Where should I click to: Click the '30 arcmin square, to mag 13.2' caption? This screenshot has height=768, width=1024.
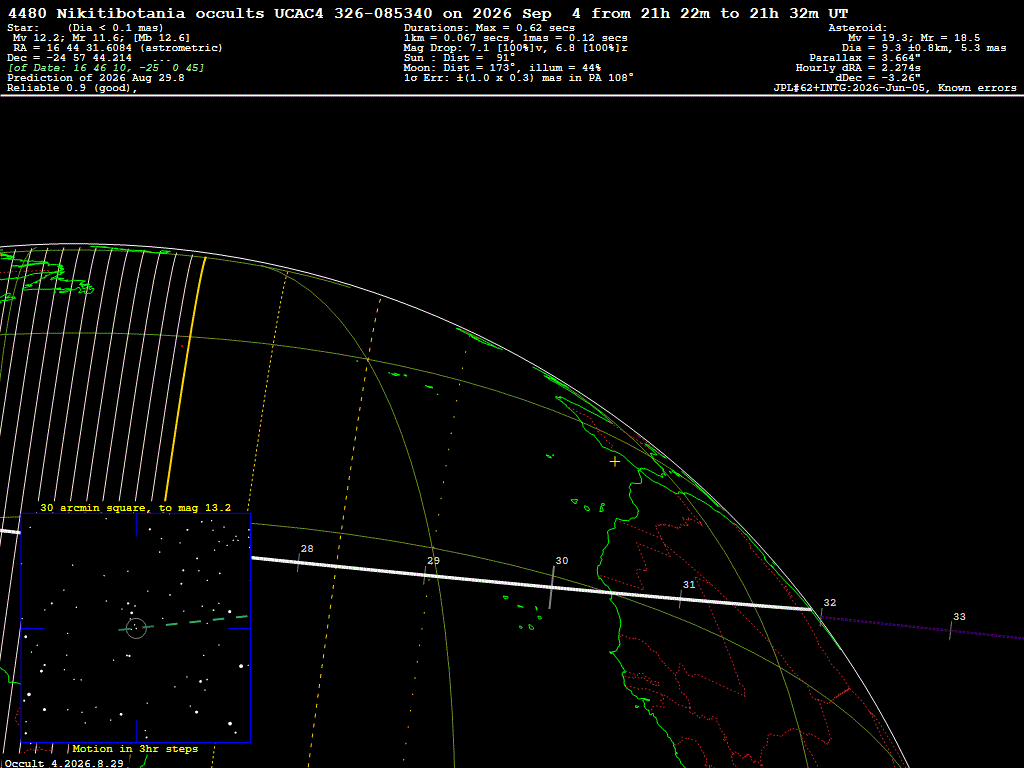pyautogui.click(x=135, y=507)
